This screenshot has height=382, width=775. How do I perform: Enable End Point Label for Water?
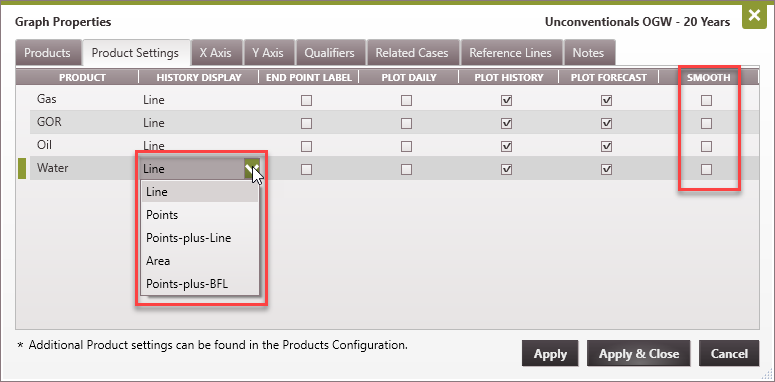coord(306,170)
